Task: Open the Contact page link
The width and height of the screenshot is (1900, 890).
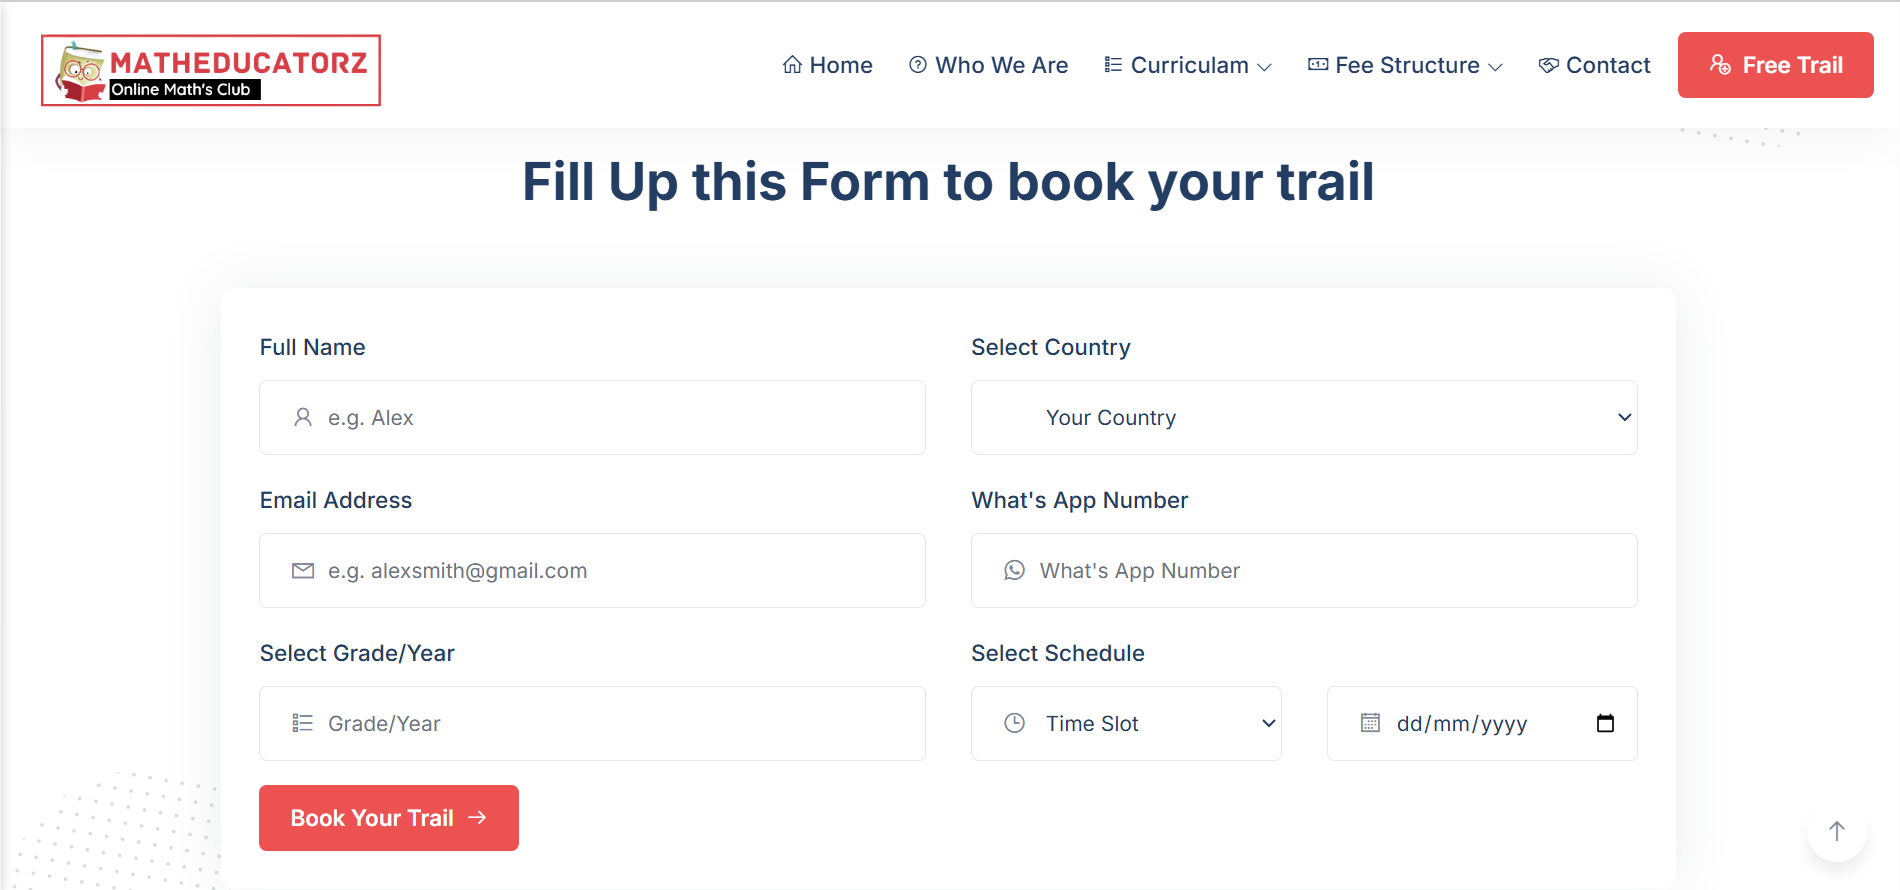Action: pos(1607,65)
